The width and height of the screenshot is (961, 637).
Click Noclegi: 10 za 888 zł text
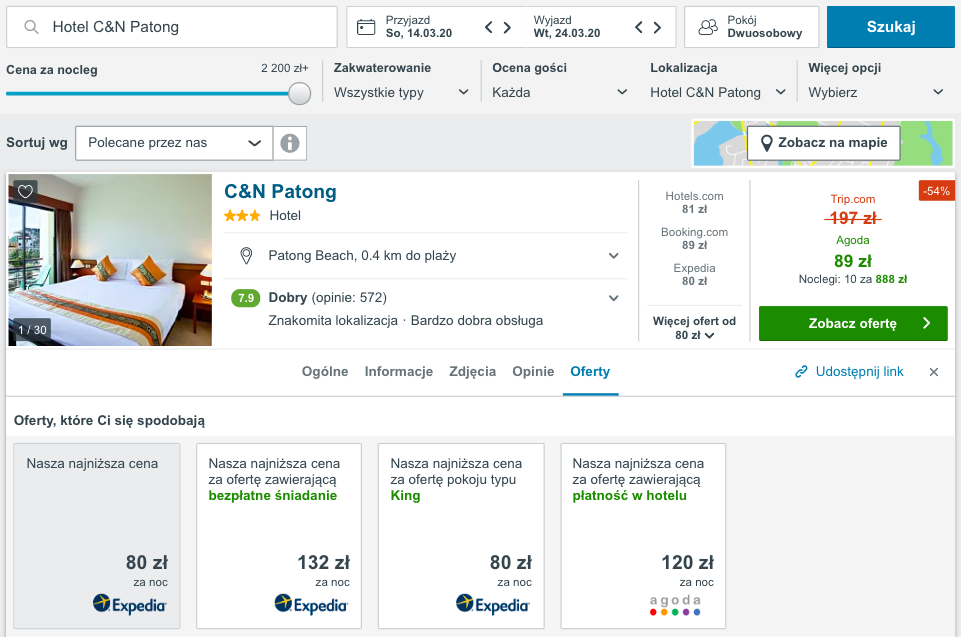coord(853,280)
